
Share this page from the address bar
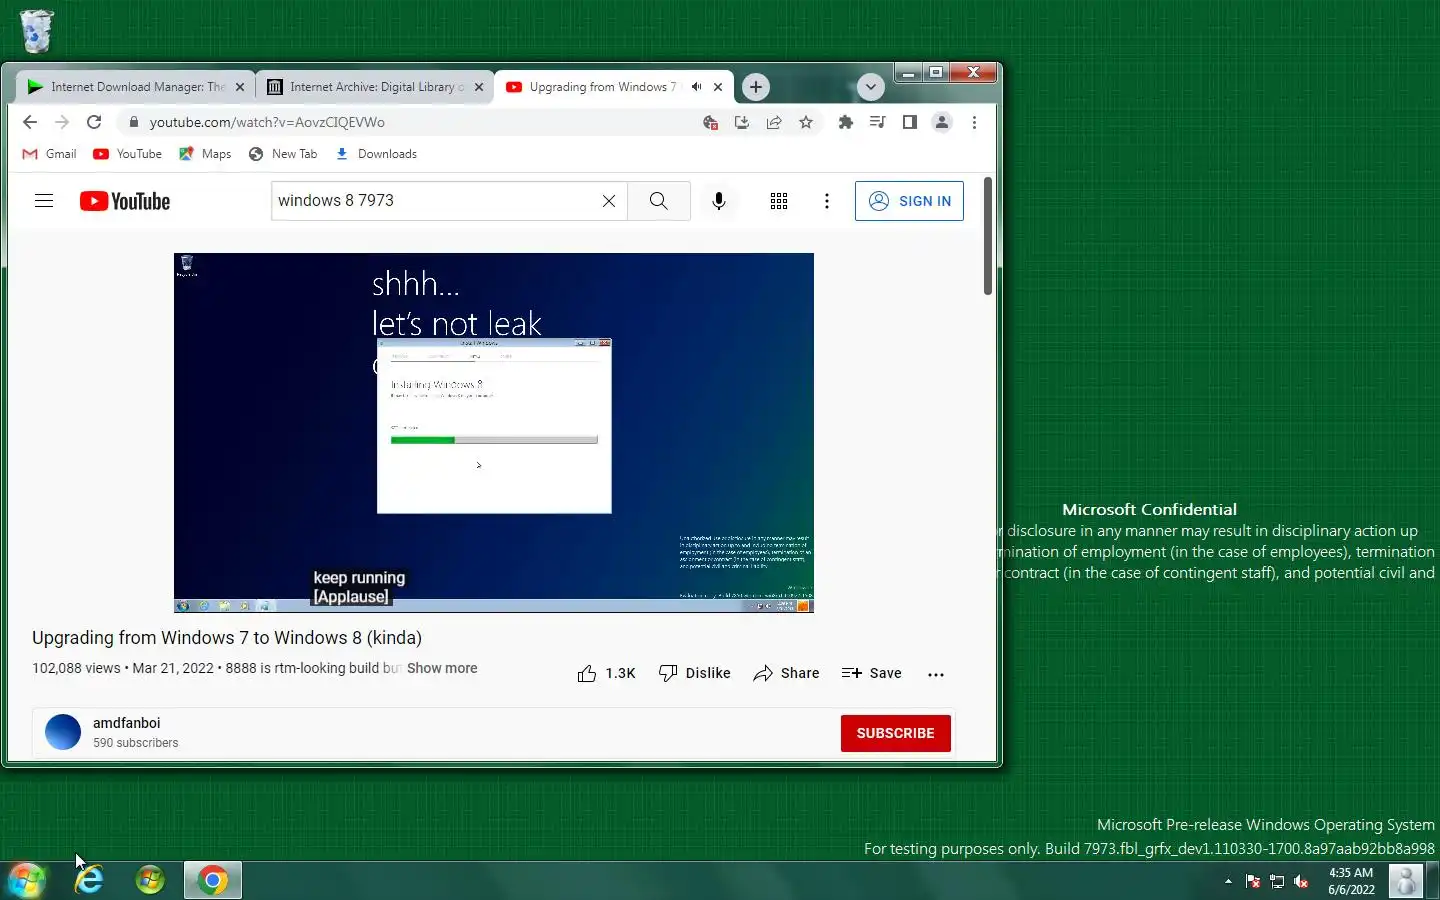tap(774, 122)
